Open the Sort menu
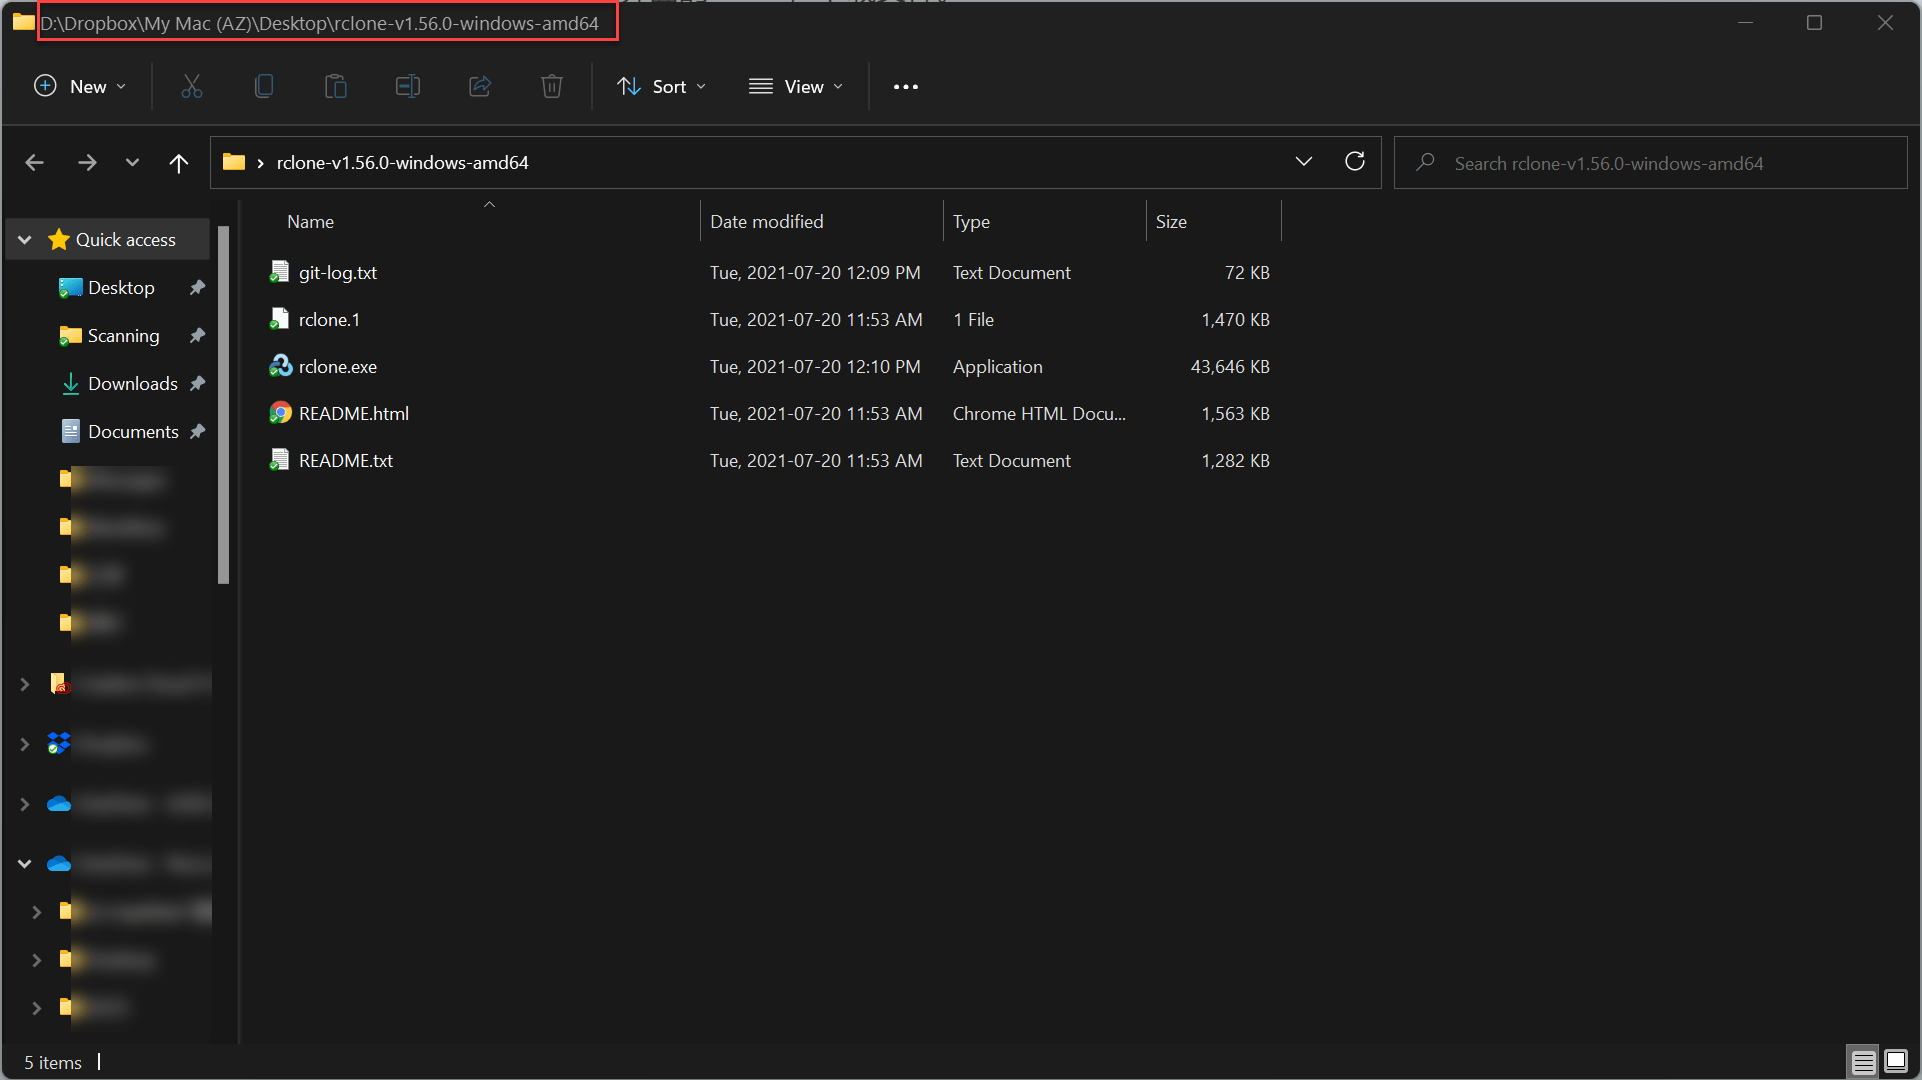Image resolution: width=1922 pixels, height=1080 pixels. 662,87
